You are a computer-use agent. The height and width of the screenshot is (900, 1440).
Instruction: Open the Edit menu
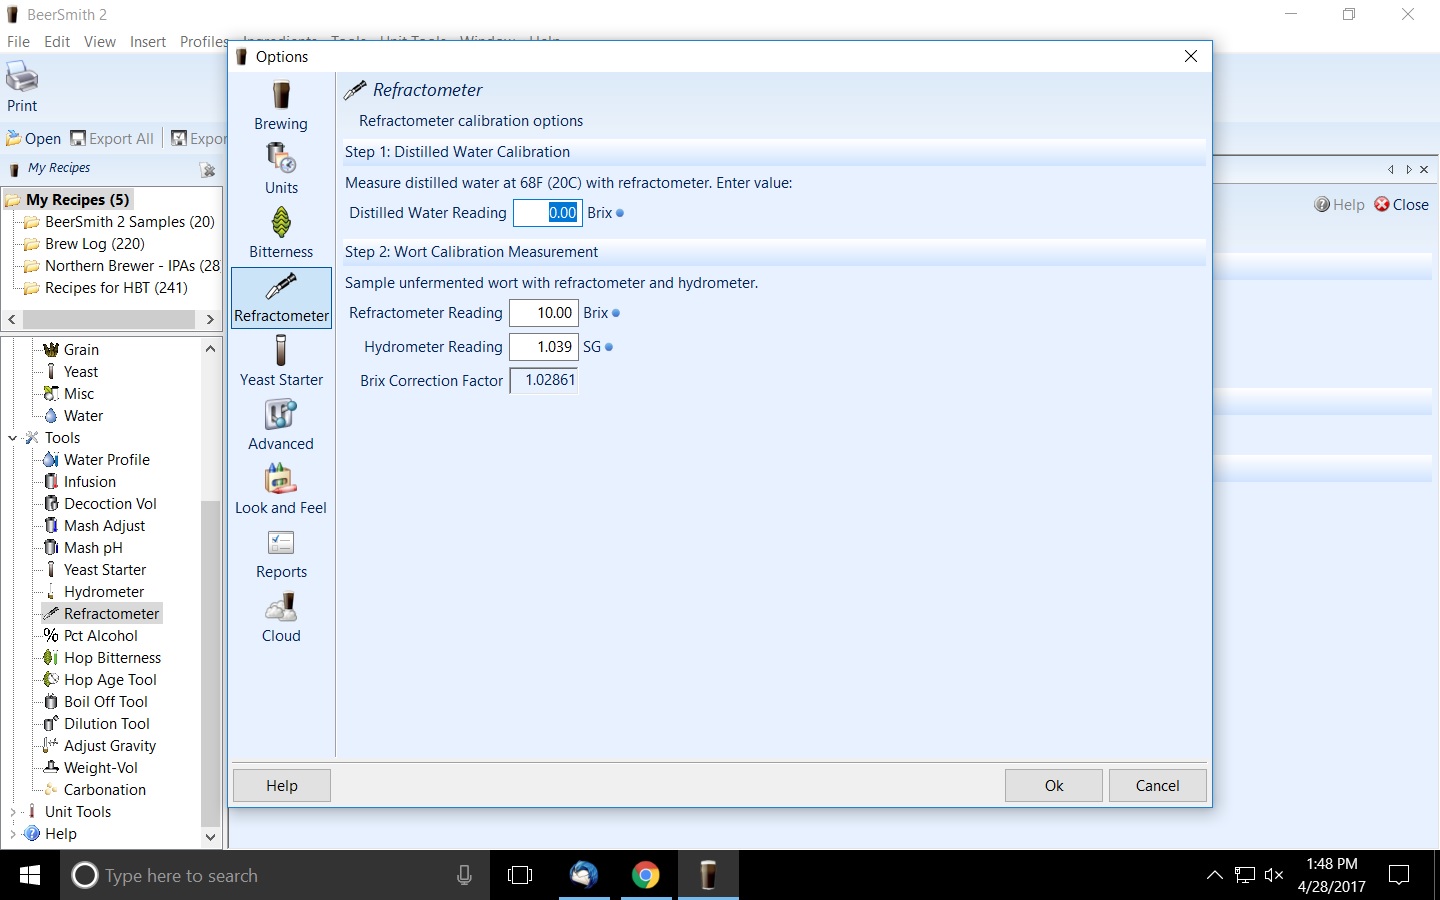coord(57,41)
